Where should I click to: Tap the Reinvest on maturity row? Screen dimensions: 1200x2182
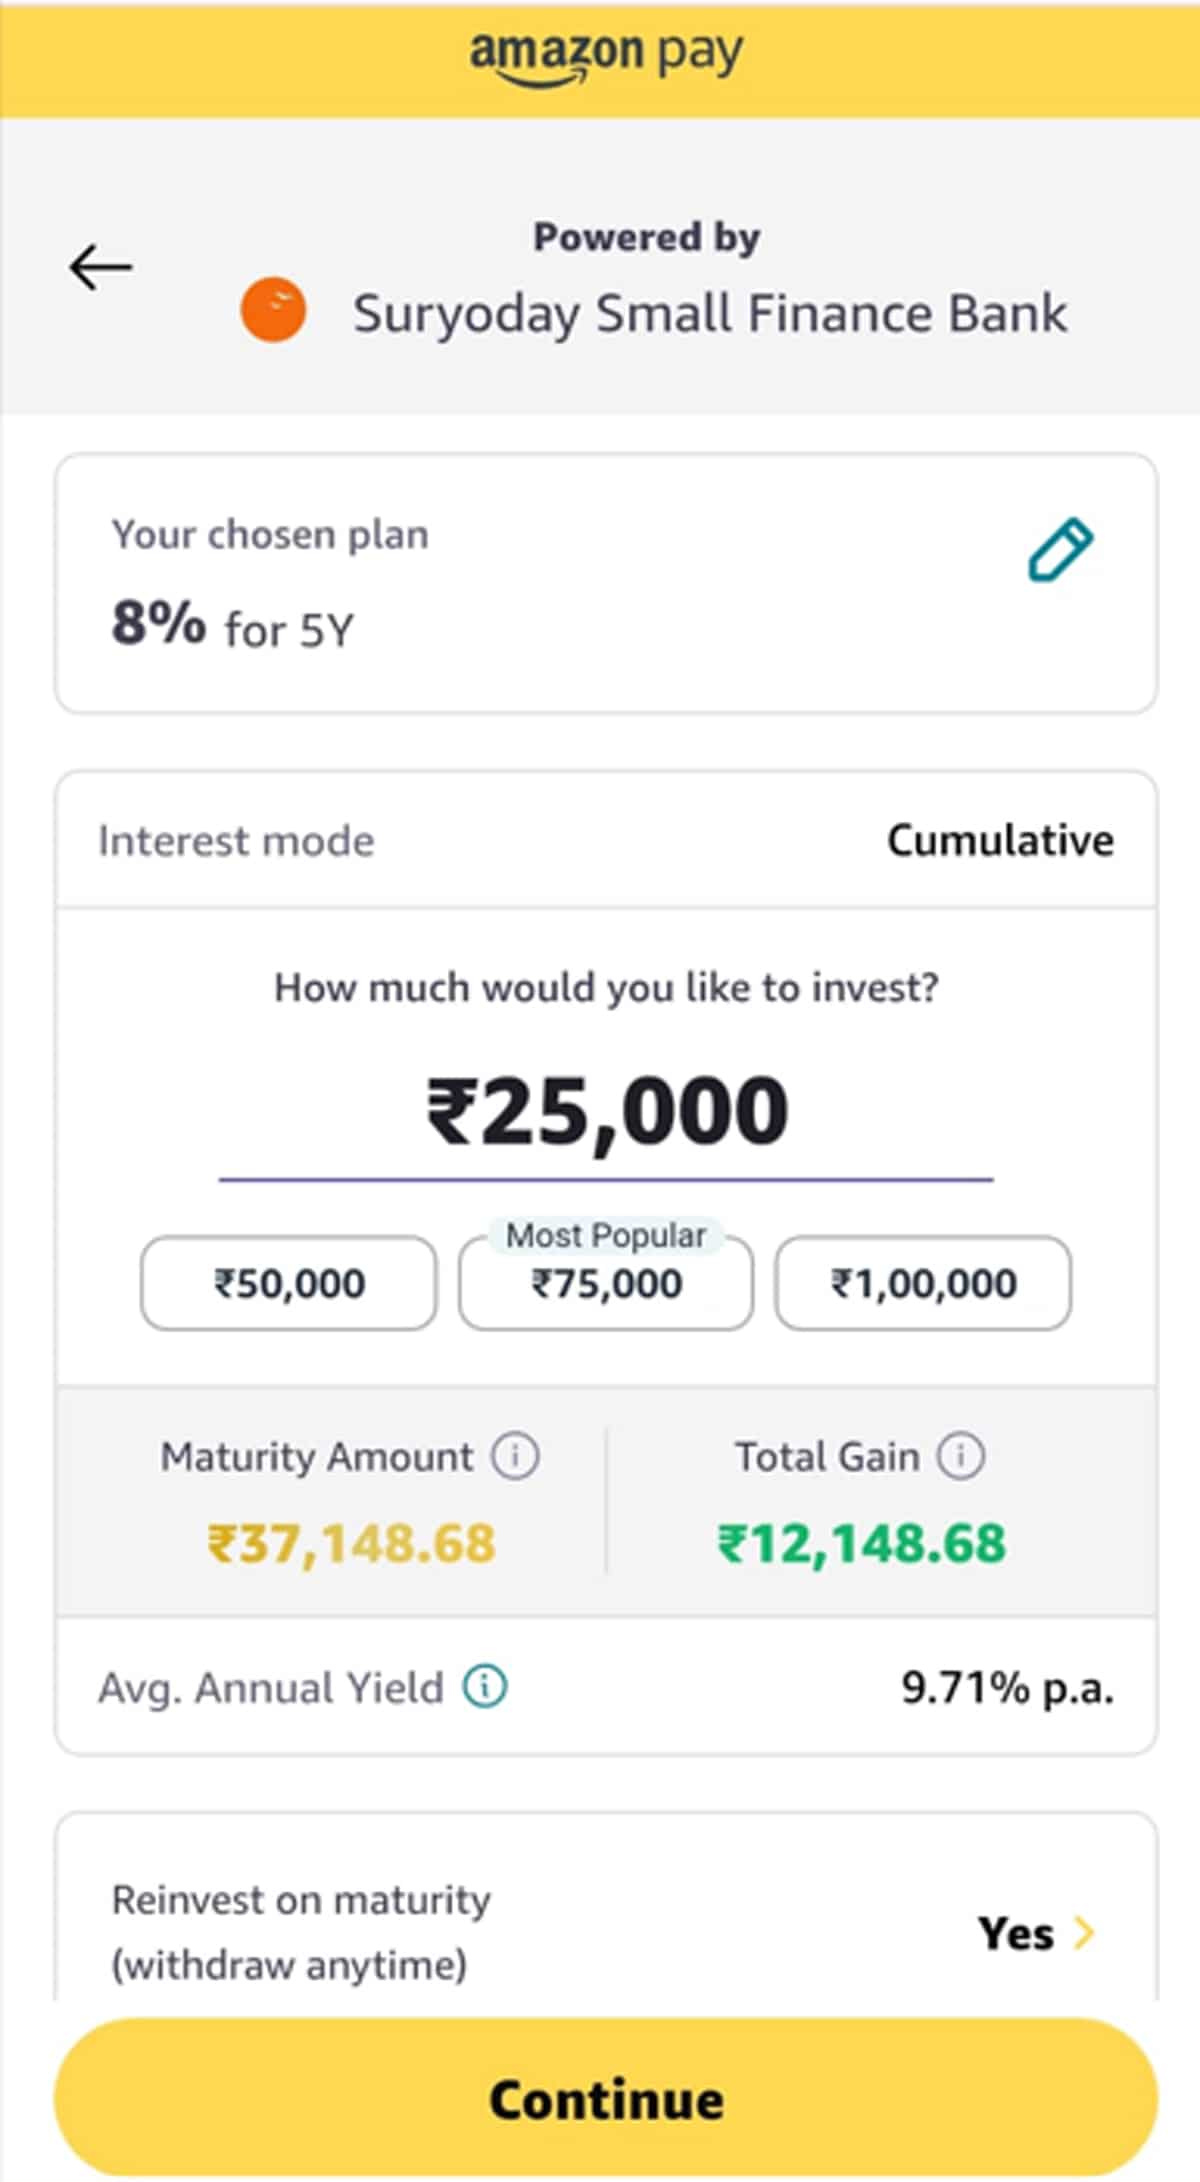400,1932
